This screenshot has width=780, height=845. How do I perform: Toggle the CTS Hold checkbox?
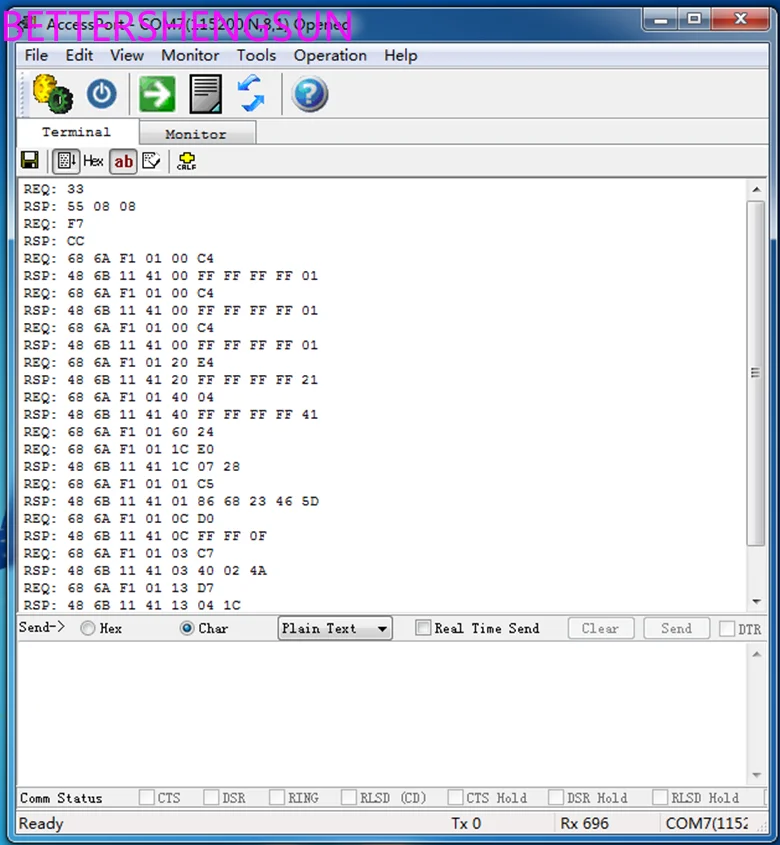[x=455, y=798]
